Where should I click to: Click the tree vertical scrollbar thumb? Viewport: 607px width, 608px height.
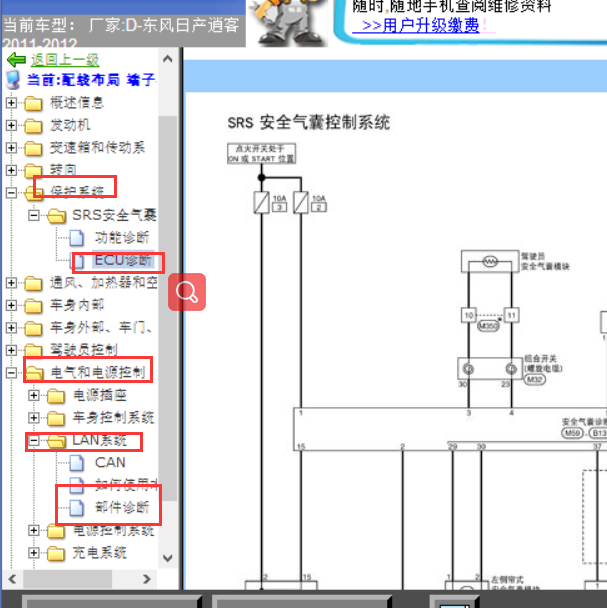click(x=168, y=308)
